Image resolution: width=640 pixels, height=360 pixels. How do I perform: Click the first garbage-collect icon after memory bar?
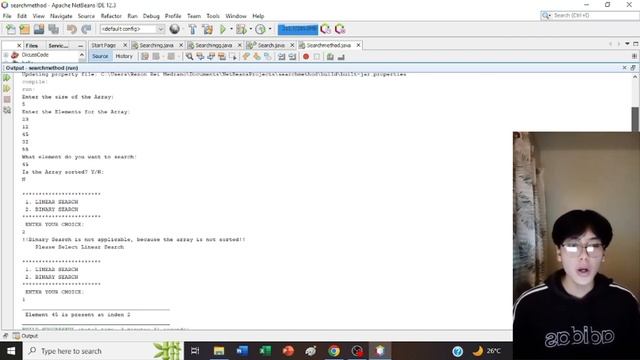(x=325, y=29)
